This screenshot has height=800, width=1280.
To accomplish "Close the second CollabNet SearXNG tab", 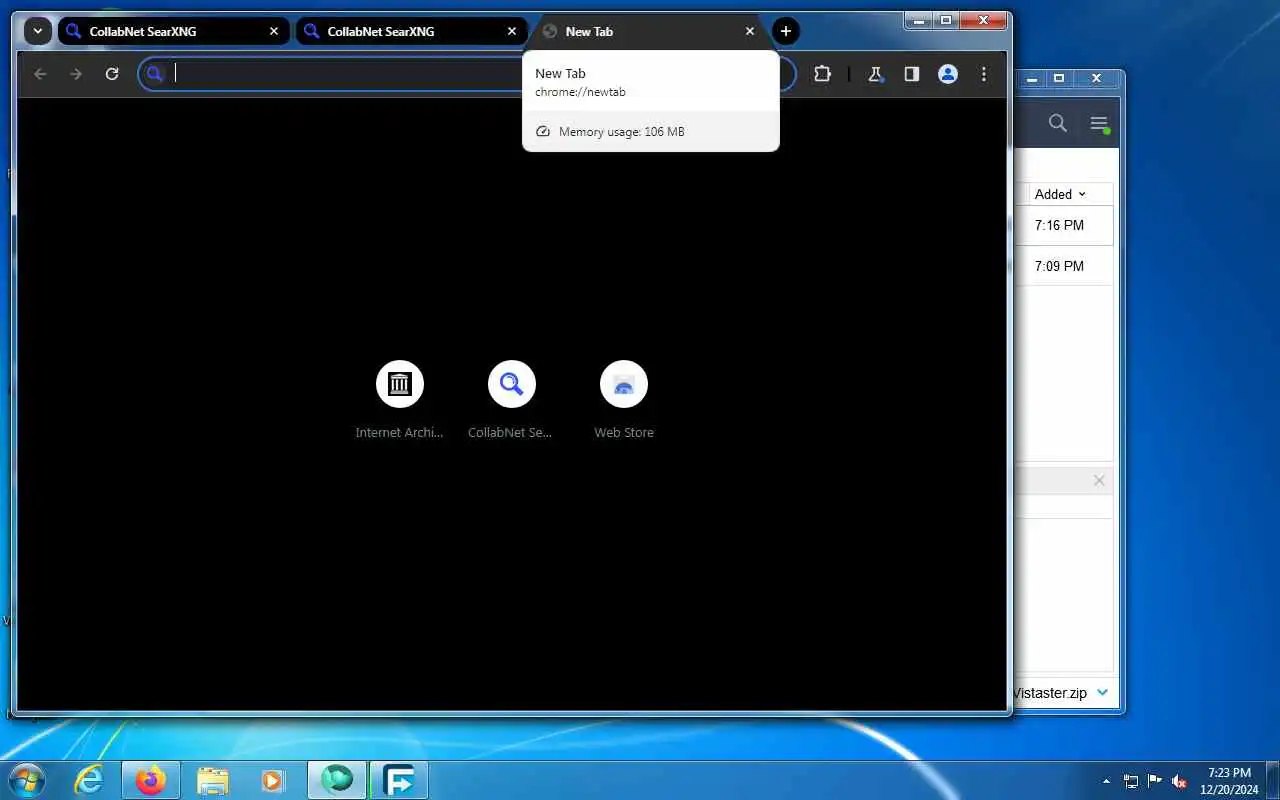I will coord(512,31).
